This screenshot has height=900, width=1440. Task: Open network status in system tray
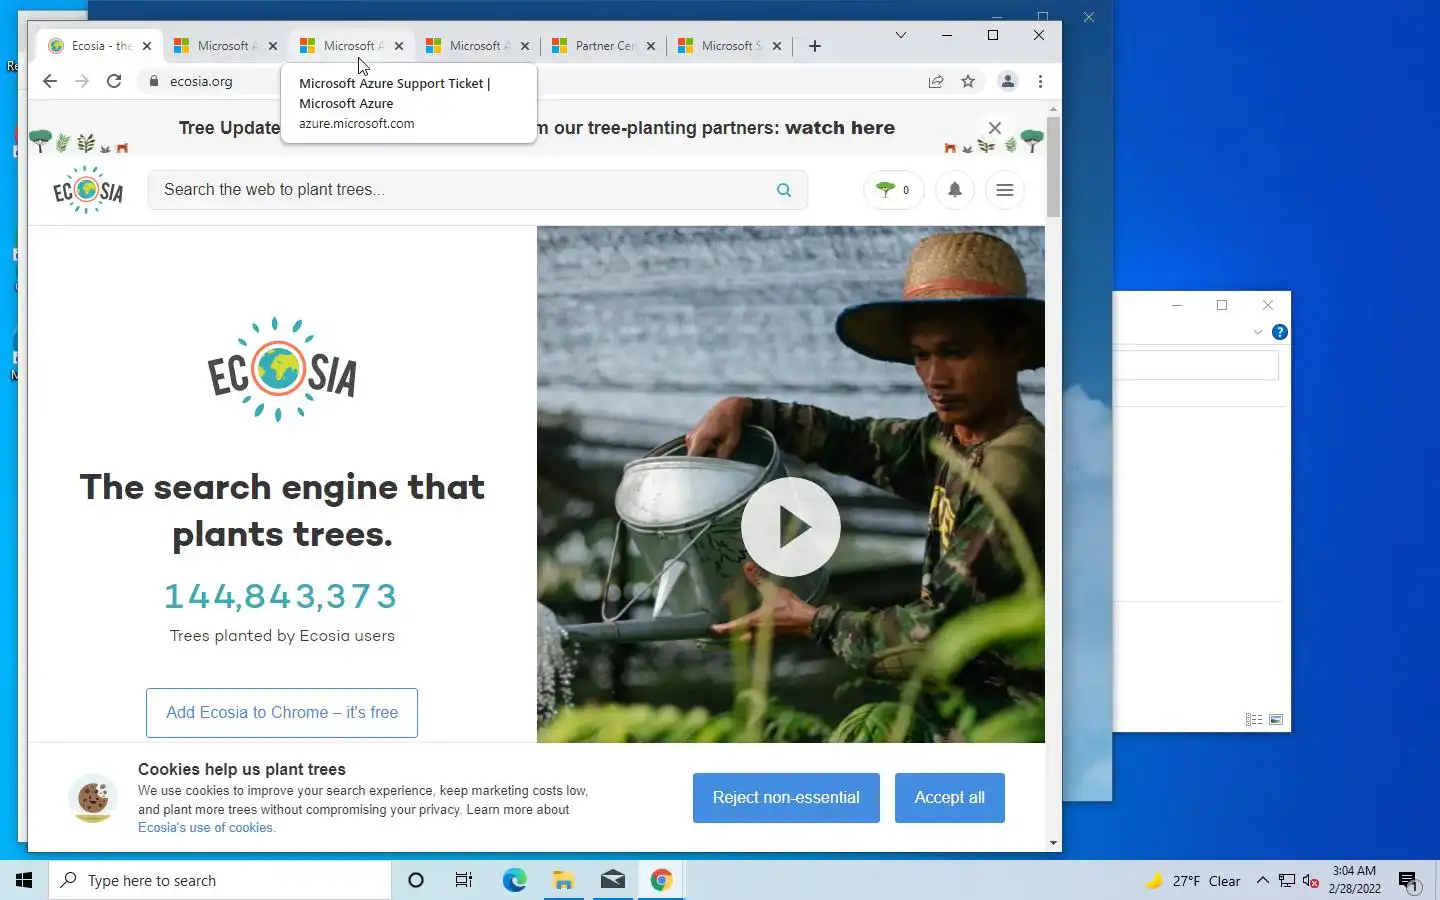pos(1286,881)
